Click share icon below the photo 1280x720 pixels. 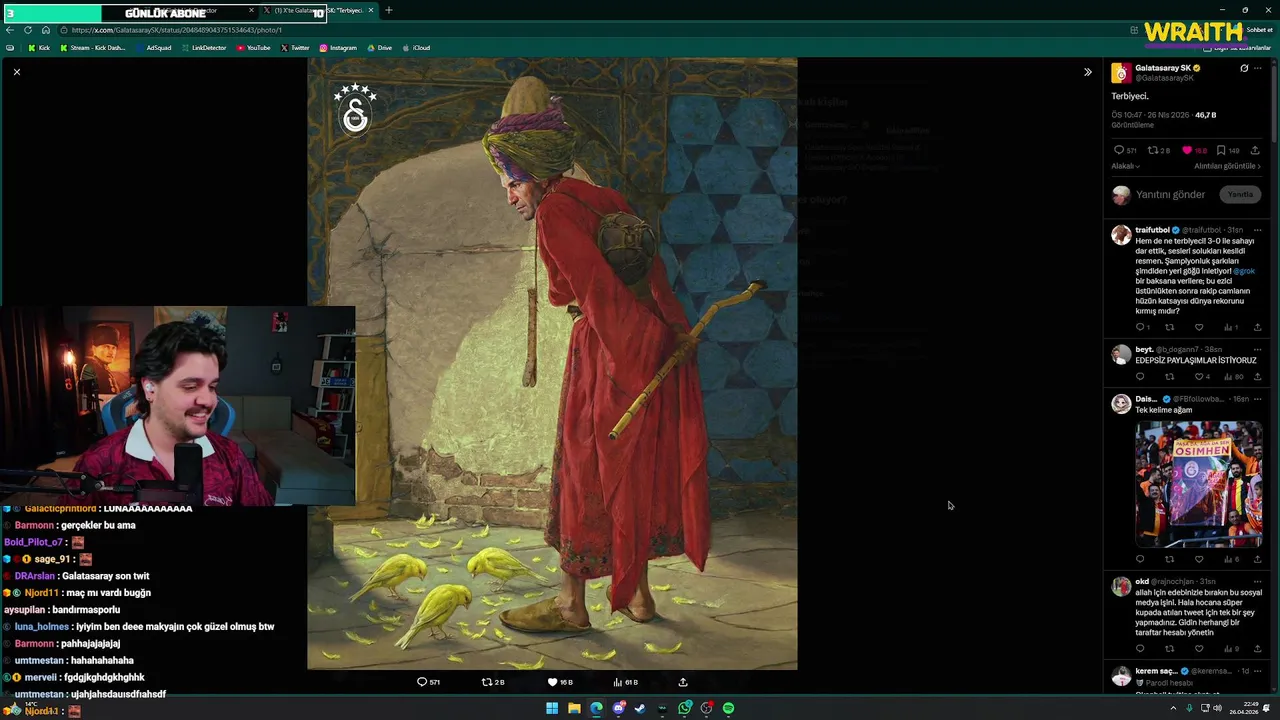coord(683,682)
